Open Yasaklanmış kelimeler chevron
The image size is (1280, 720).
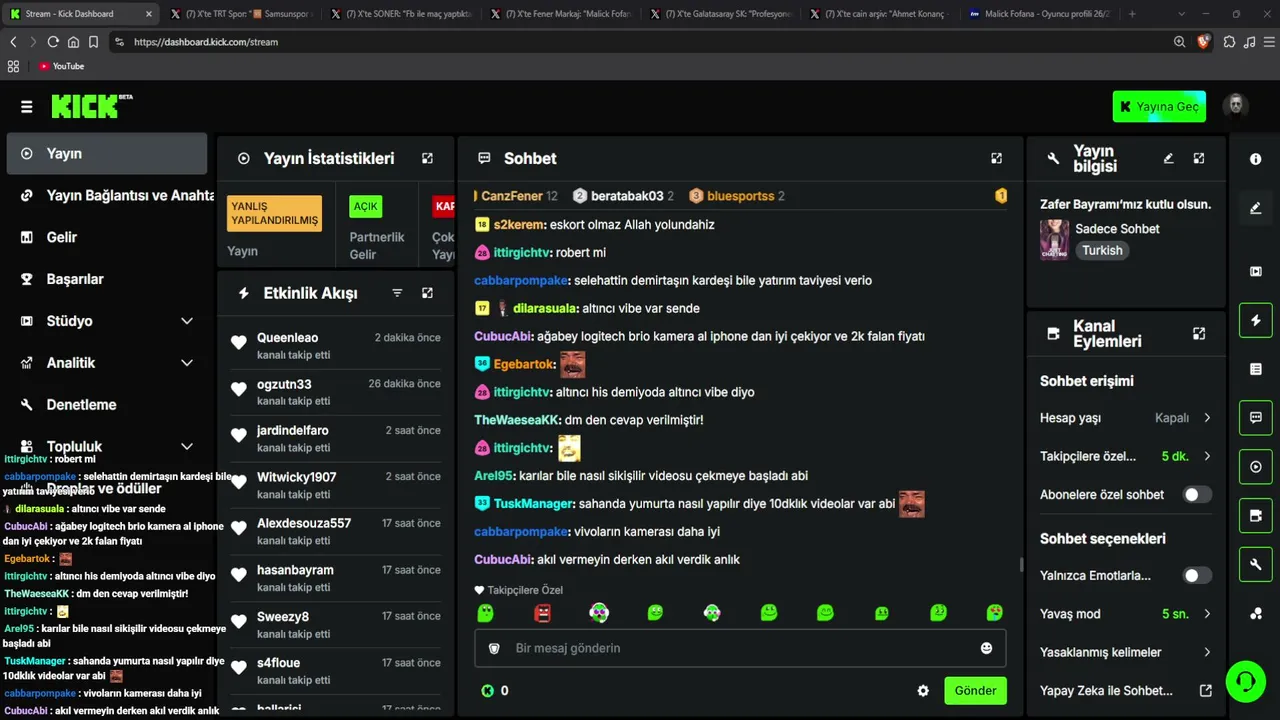point(1207,652)
